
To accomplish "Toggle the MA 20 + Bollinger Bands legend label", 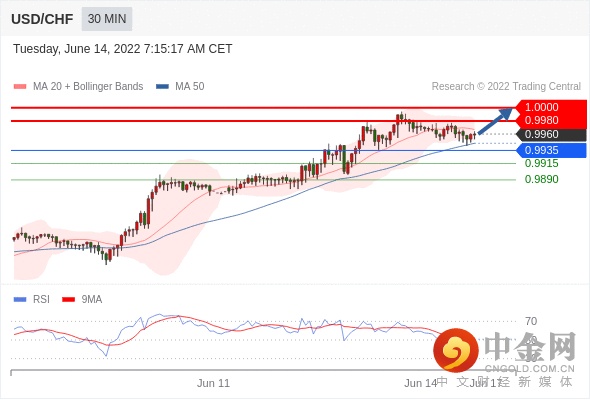I will pos(88,87).
